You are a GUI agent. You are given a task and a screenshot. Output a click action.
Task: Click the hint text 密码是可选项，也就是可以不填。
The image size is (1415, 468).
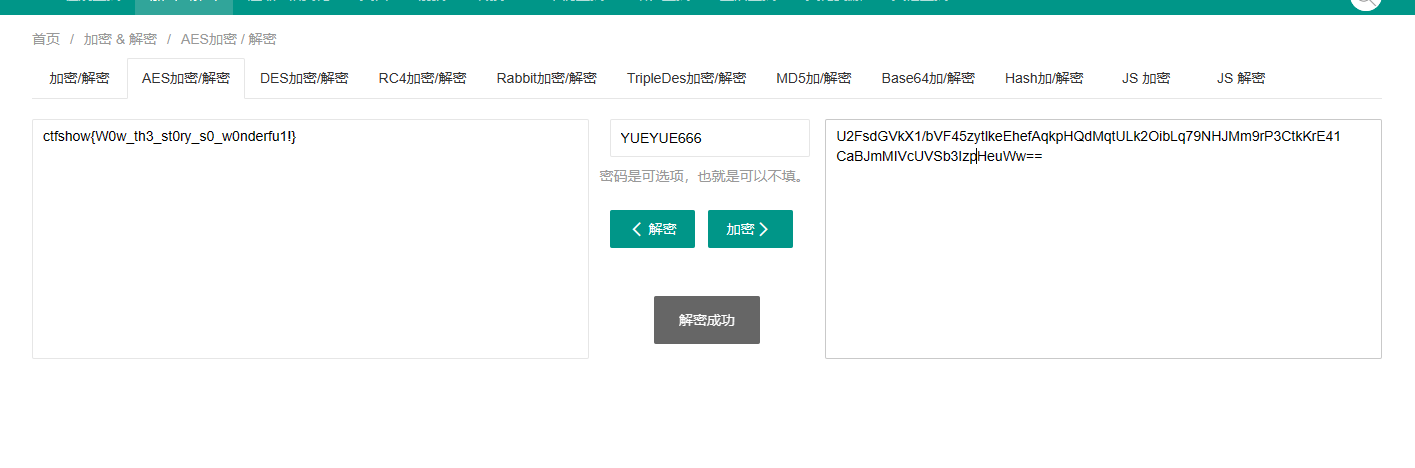pyautogui.click(x=703, y=176)
